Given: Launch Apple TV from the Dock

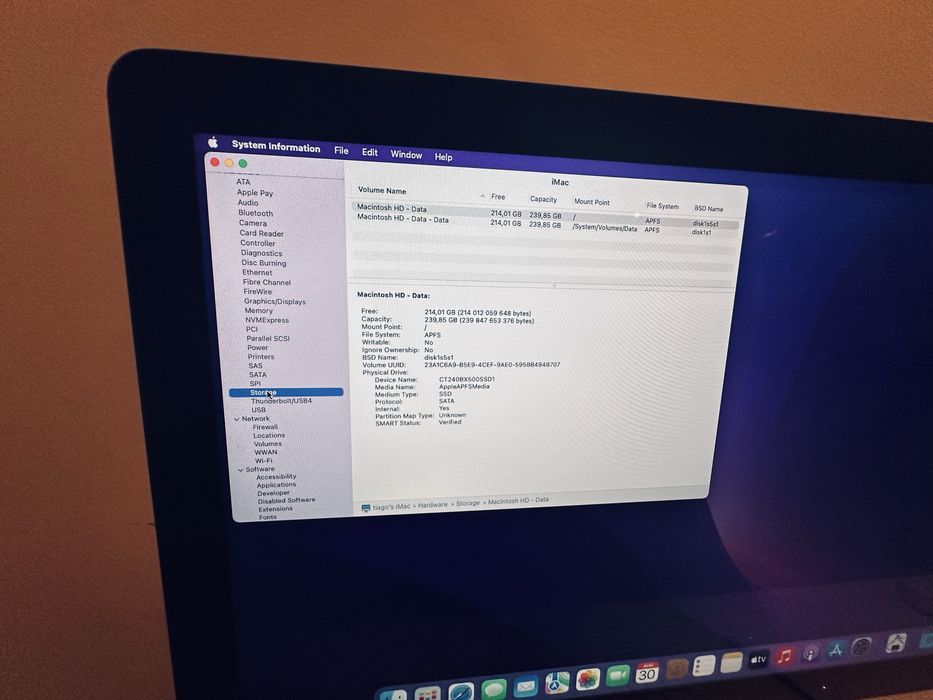Looking at the screenshot, I should (x=758, y=659).
